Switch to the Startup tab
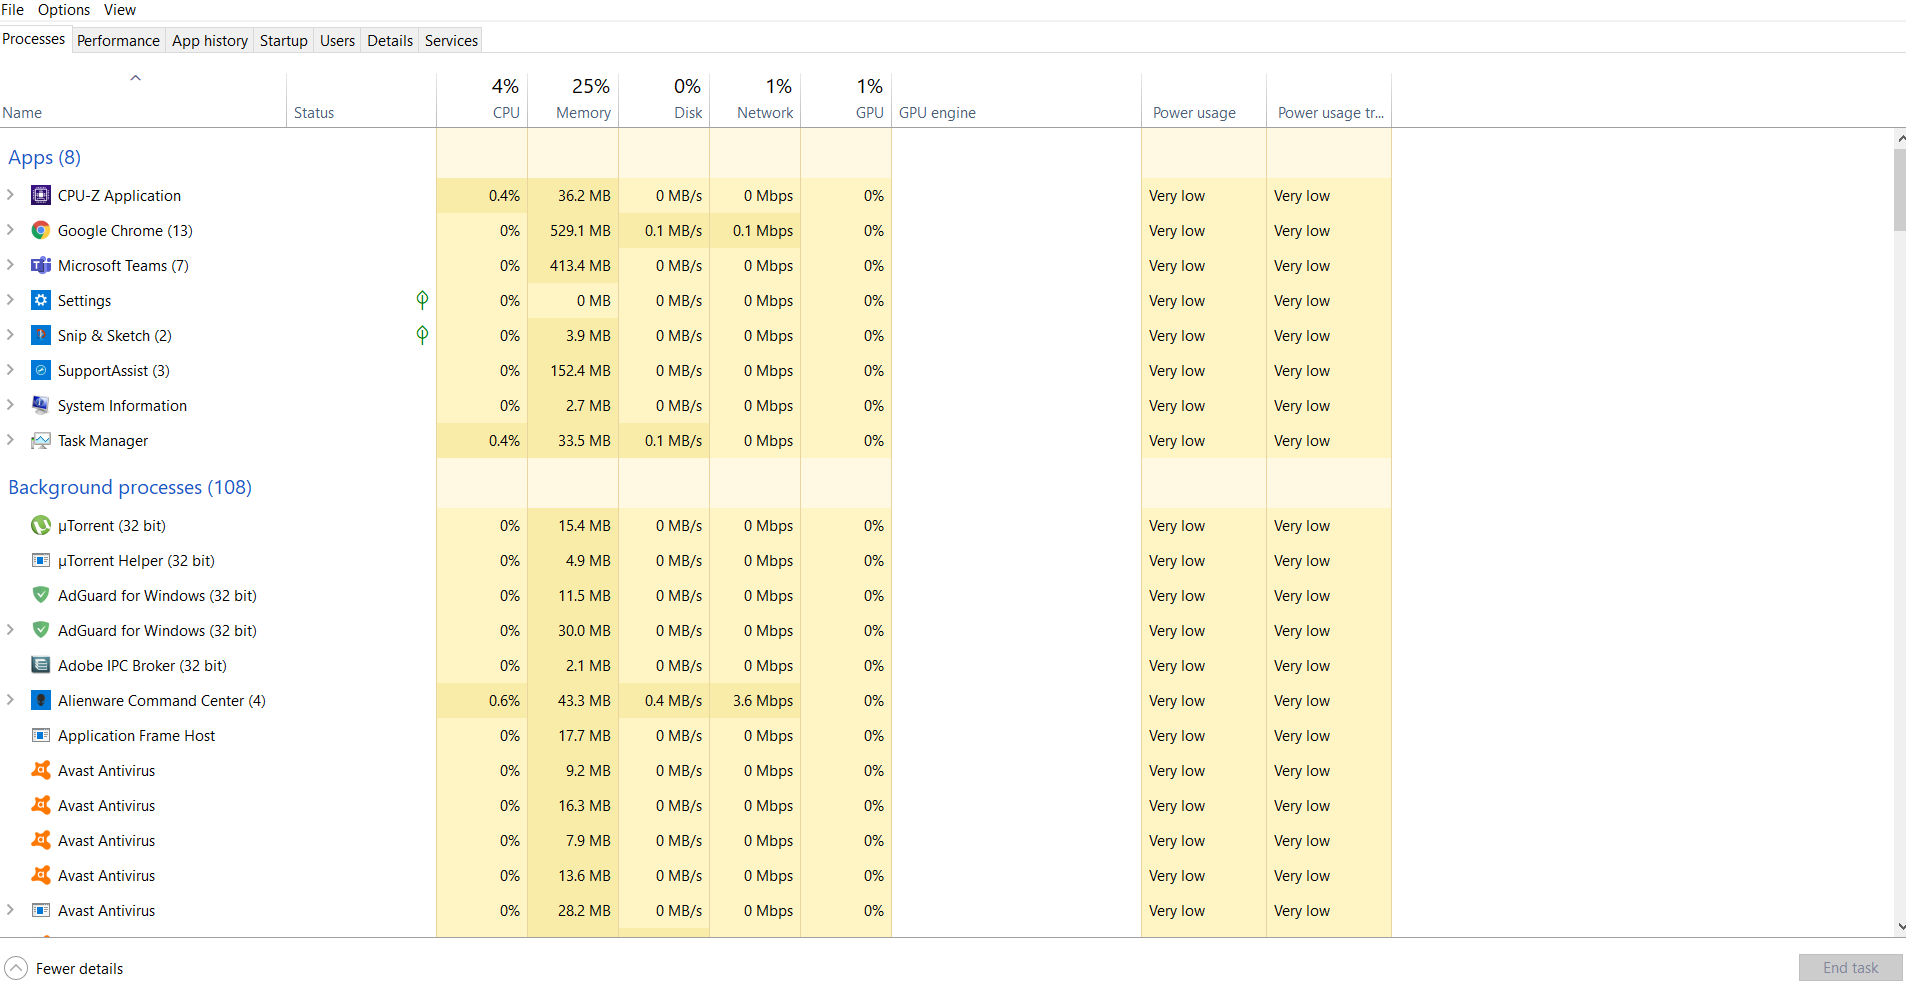1906x992 pixels. click(x=284, y=41)
